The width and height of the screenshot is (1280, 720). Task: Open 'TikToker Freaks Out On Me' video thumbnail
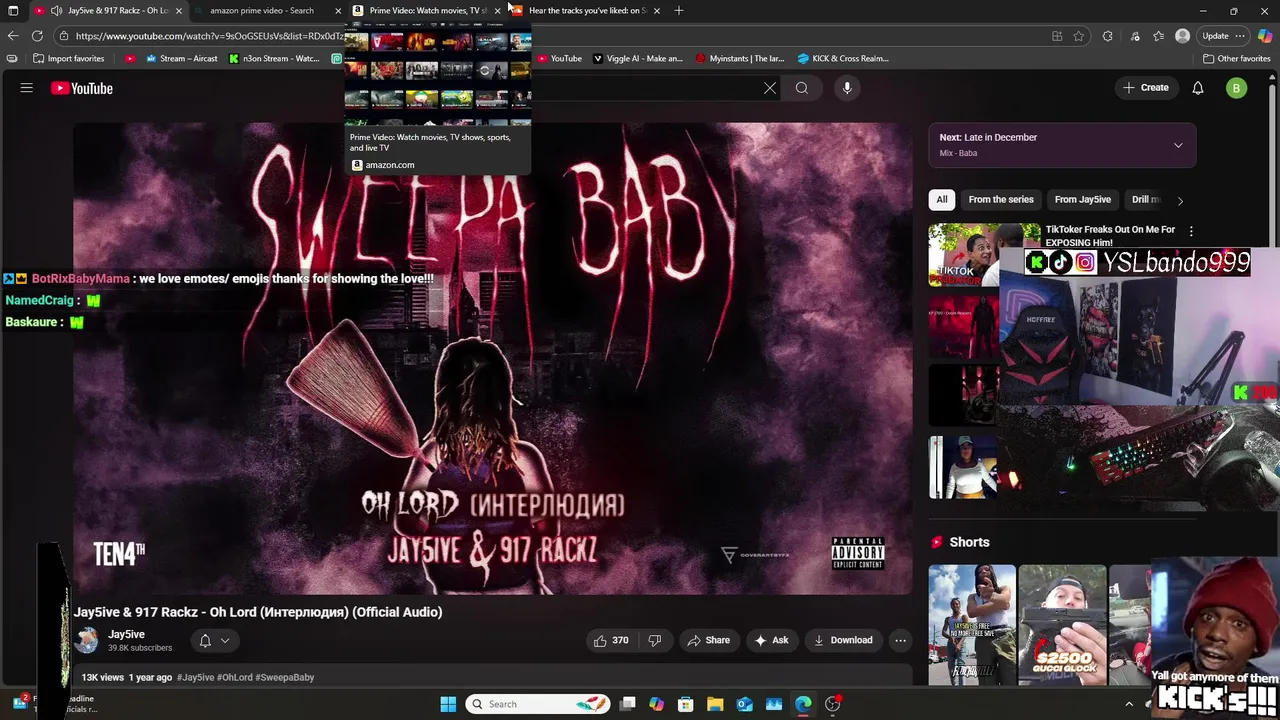(984, 255)
